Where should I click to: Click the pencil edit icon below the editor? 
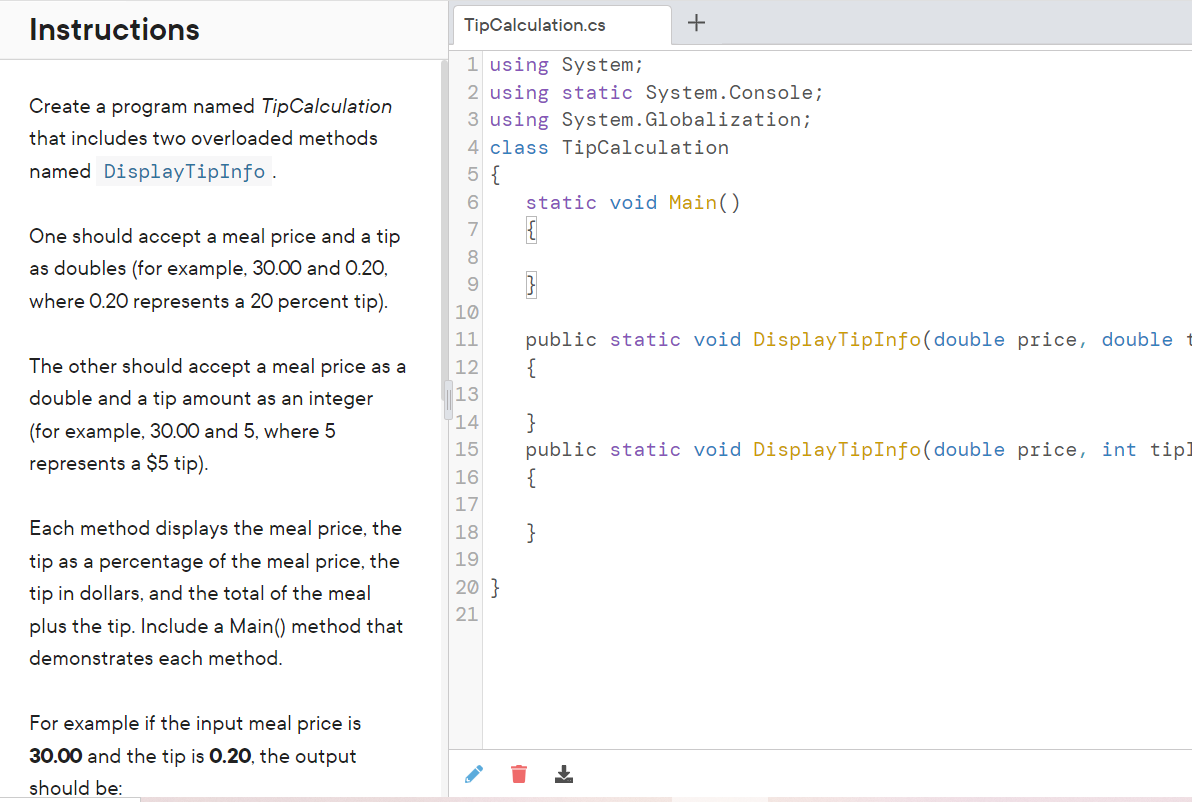[474, 774]
